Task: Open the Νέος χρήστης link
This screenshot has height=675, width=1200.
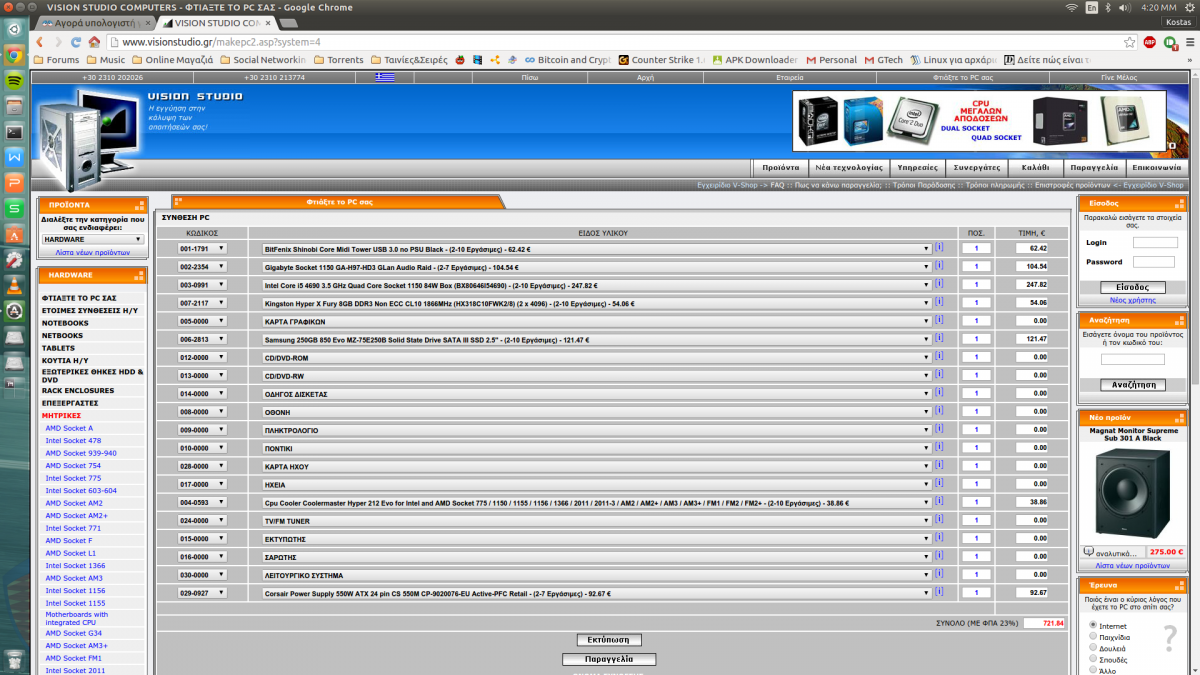Action: tap(1132, 300)
